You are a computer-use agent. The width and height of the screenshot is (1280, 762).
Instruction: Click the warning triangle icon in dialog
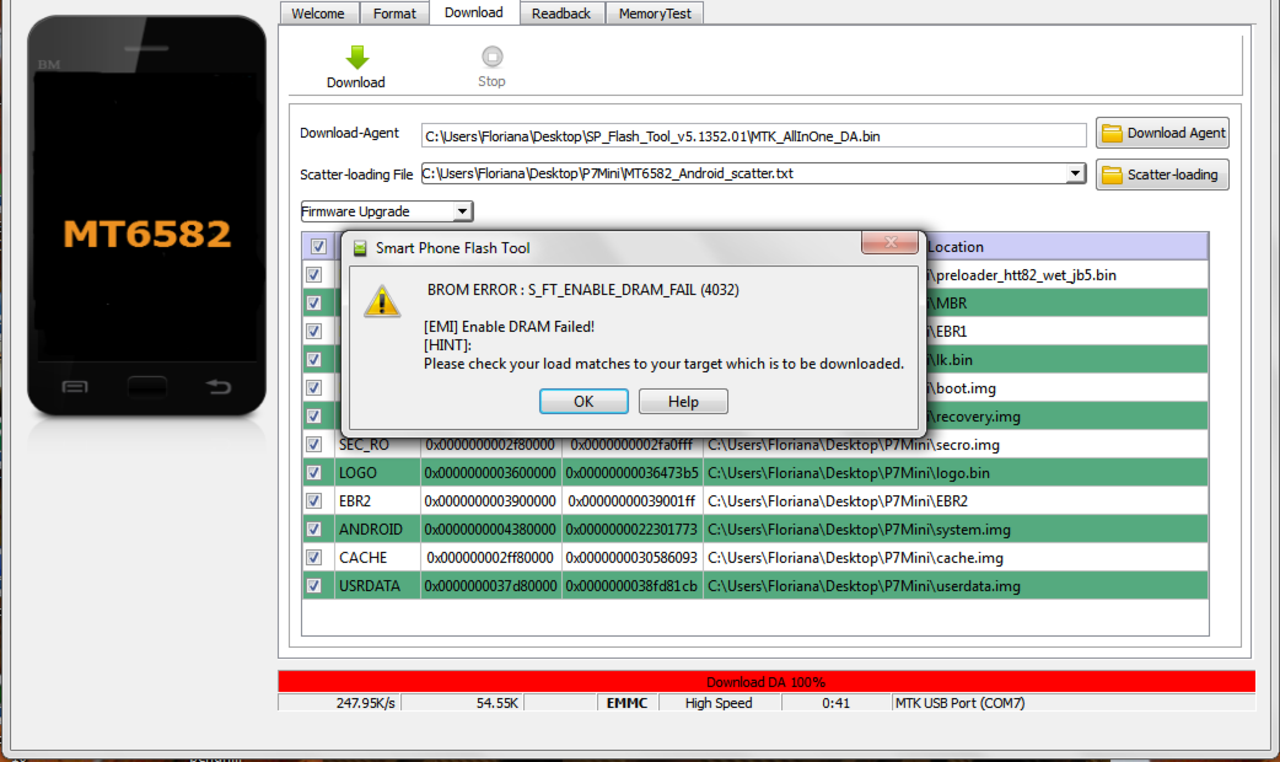pyautogui.click(x=382, y=301)
